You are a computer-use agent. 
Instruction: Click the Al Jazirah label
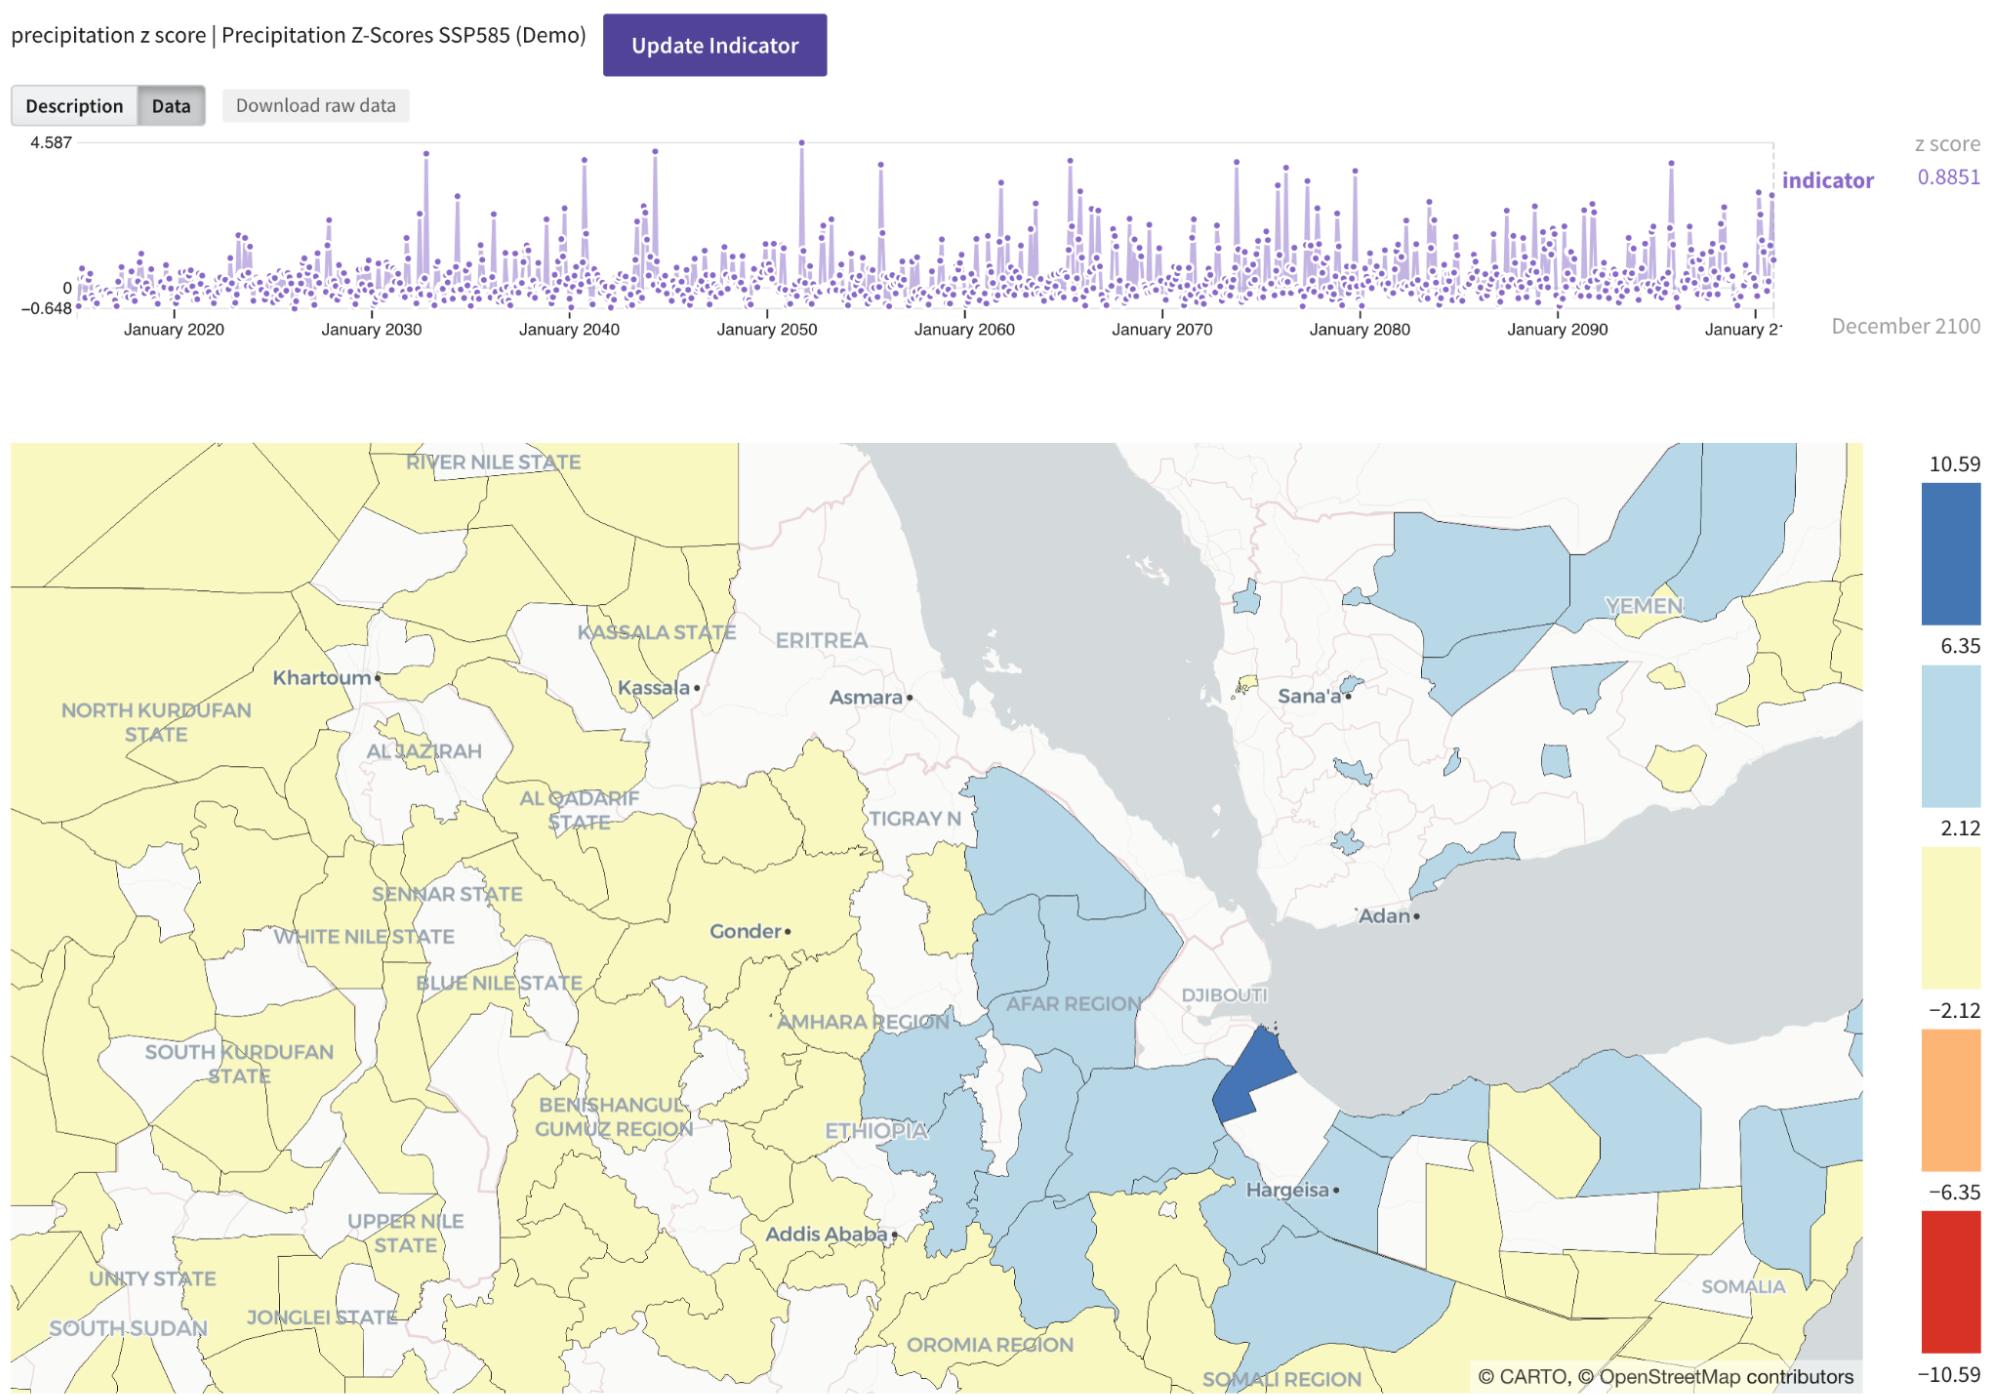[424, 751]
